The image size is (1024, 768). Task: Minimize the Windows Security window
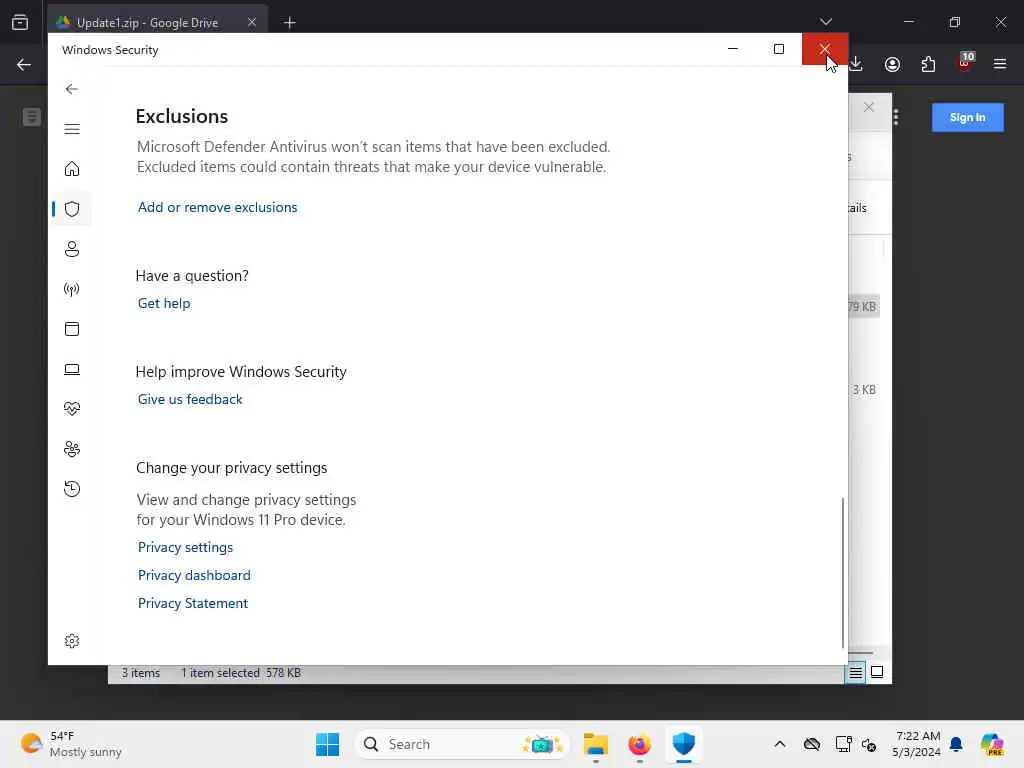(x=733, y=49)
